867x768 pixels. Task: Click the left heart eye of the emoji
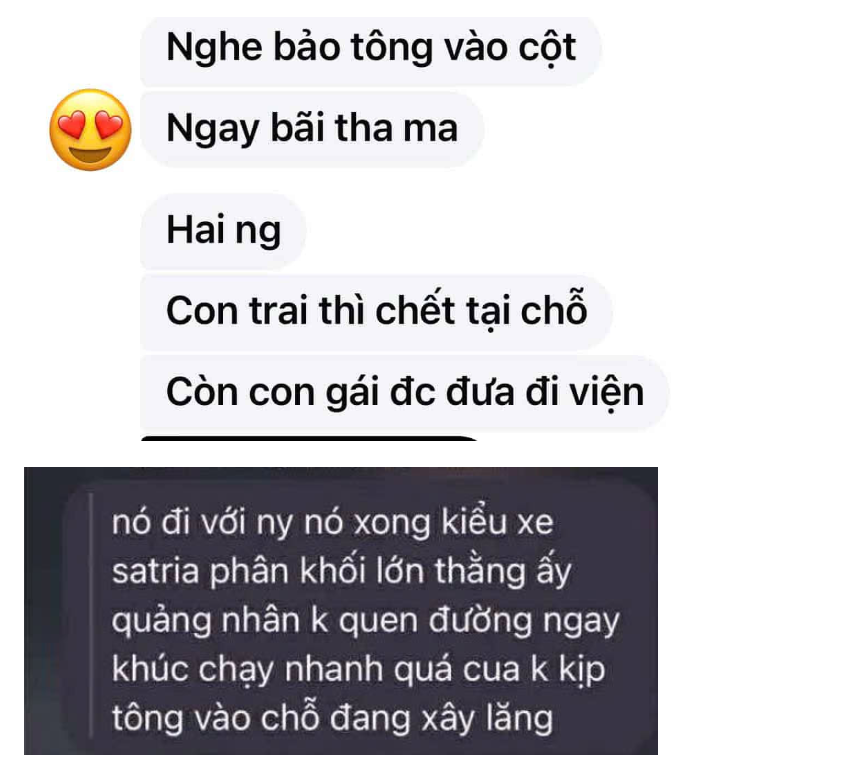click(72, 125)
